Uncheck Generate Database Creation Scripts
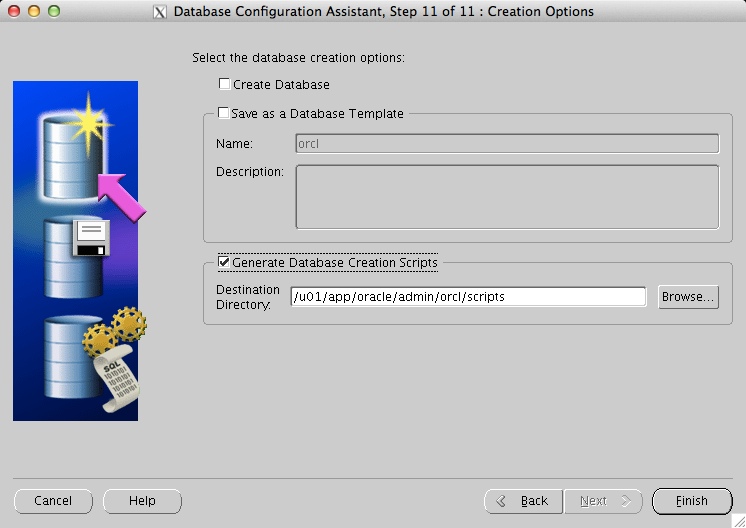The image size is (746, 528). (224, 262)
